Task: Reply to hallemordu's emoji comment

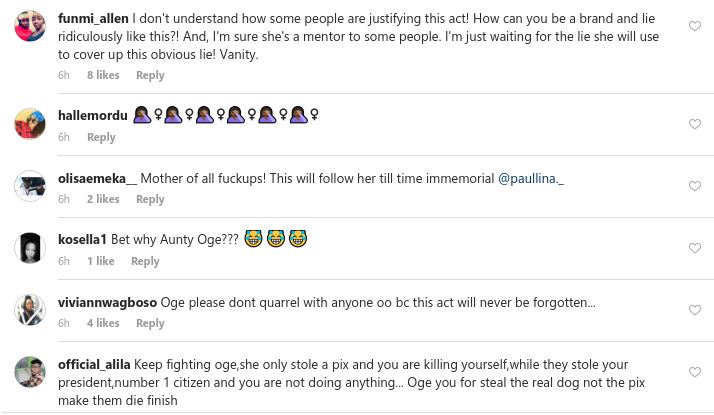Action: point(101,137)
